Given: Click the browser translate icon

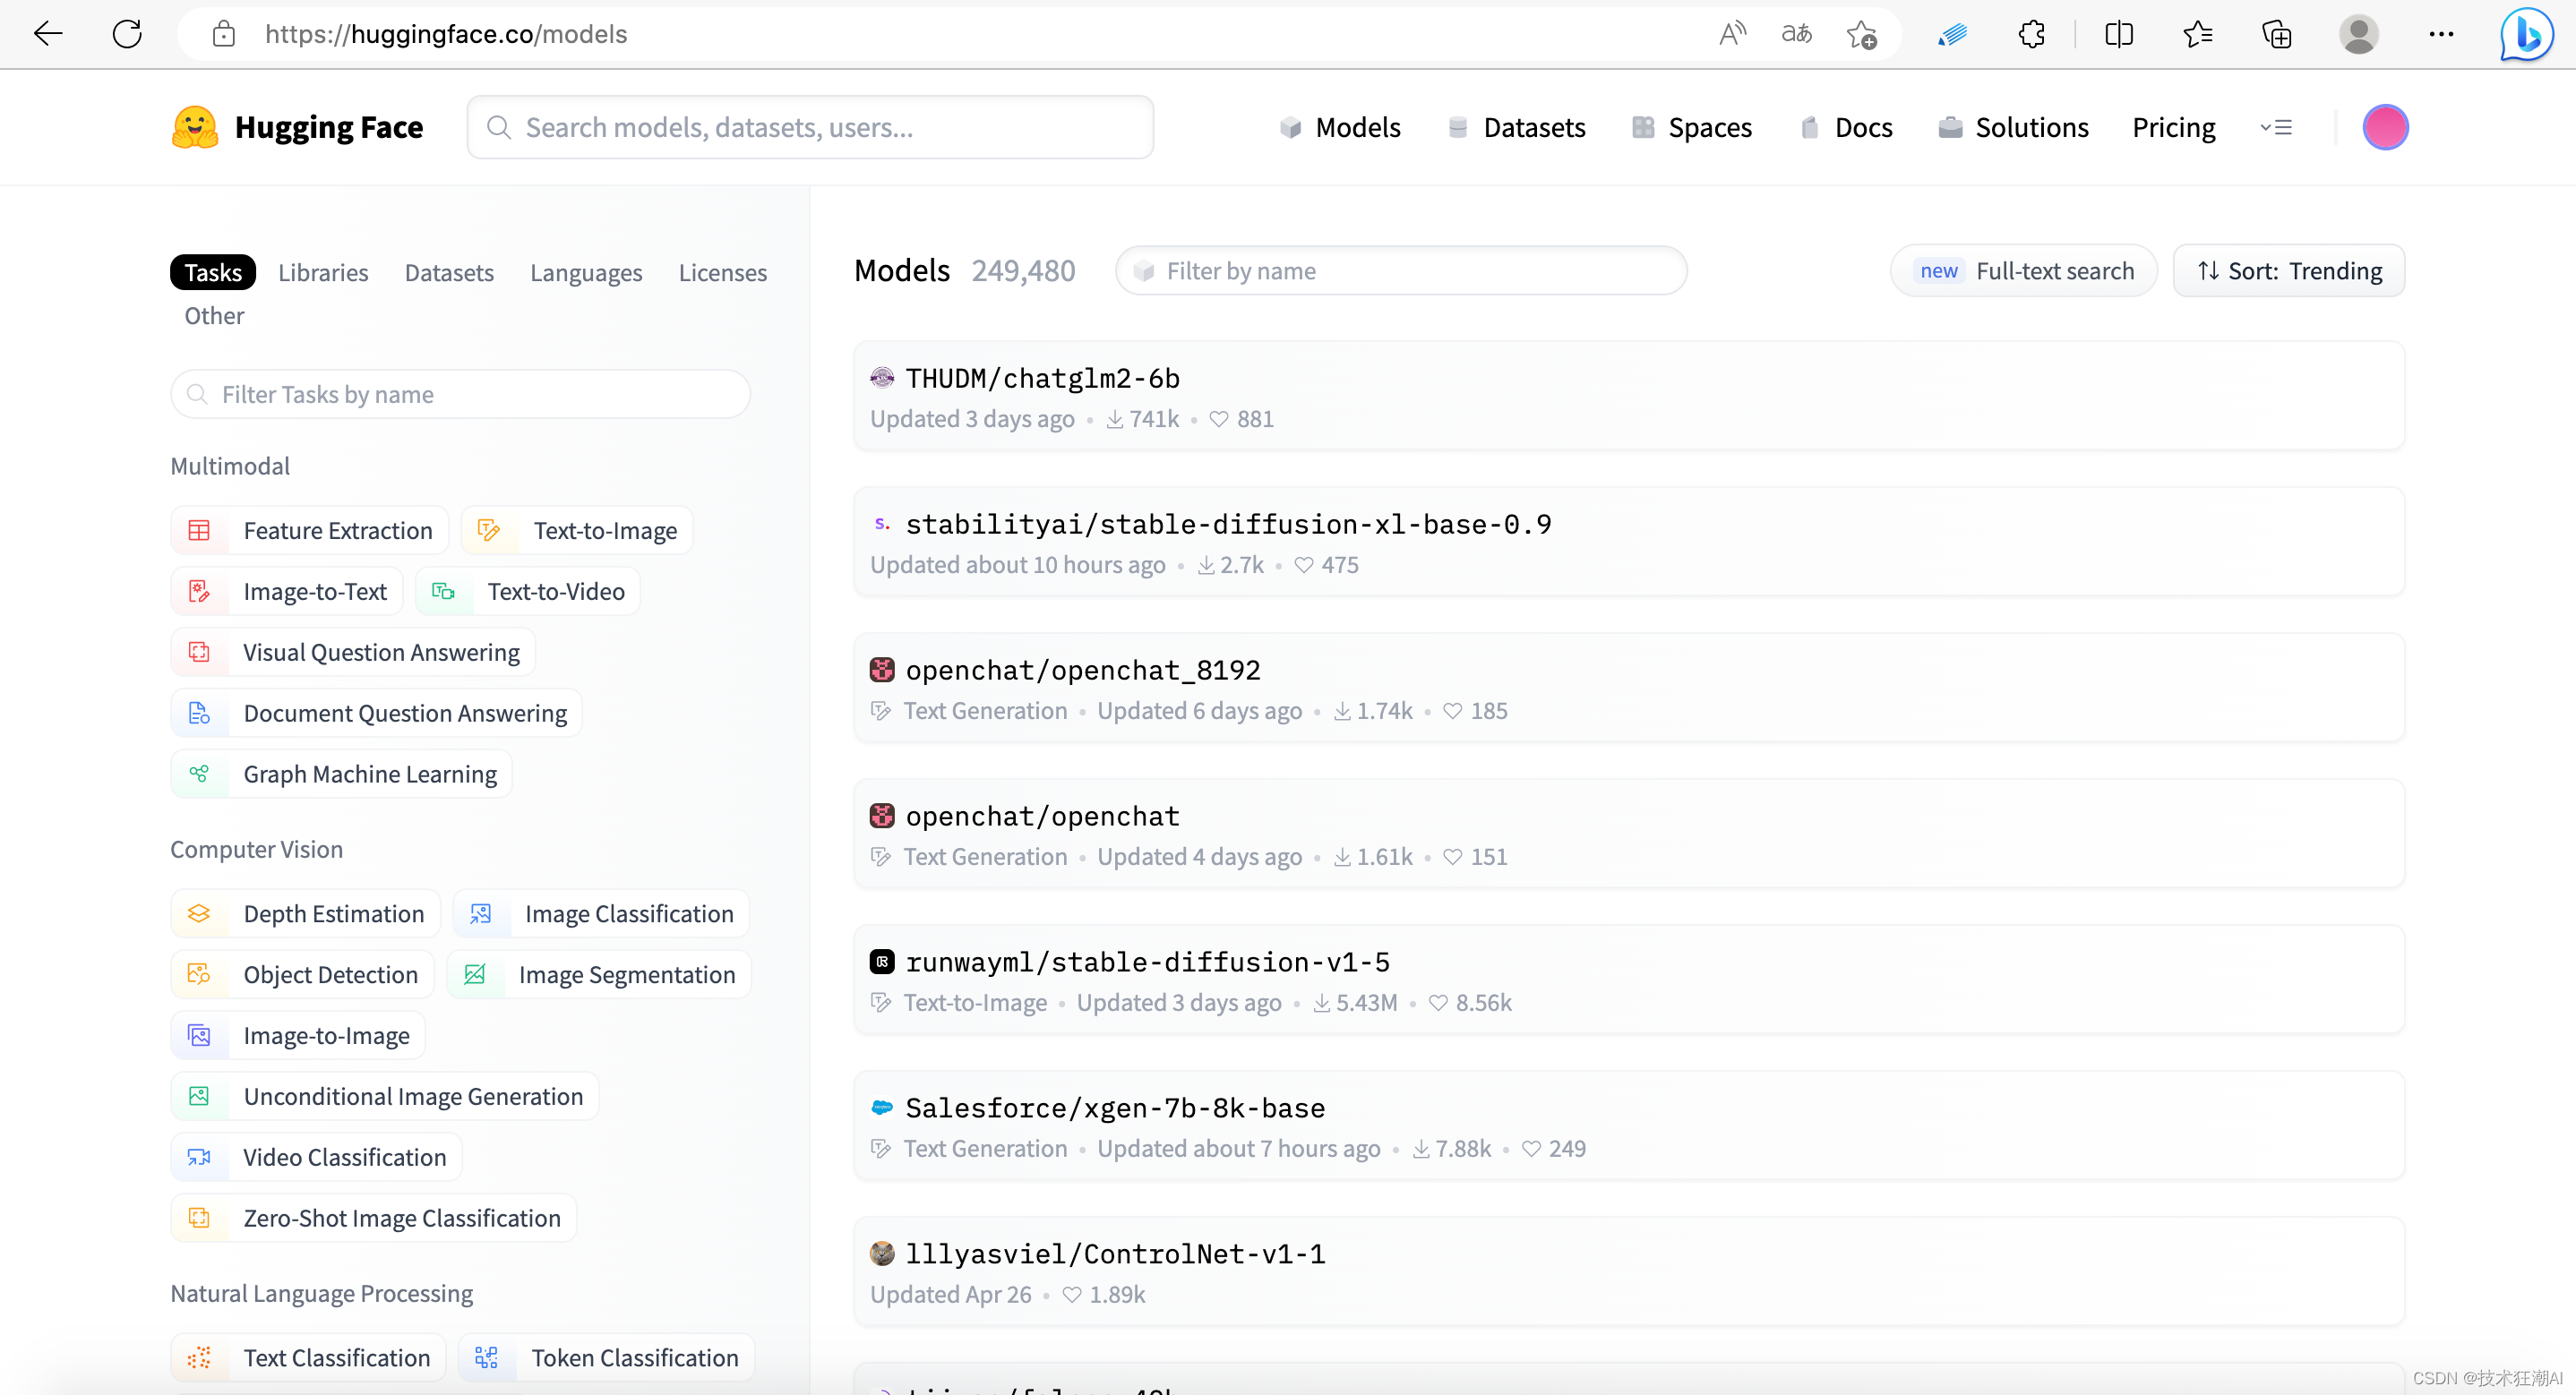Looking at the screenshot, I should (x=1796, y=34).
